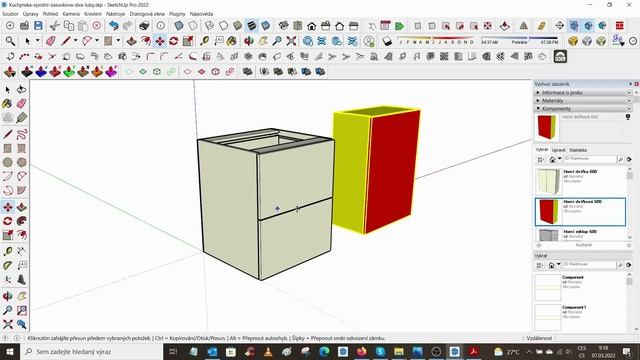
Task: Select the Rotate tool in left toolbar
Action: (x=8, y=221)
